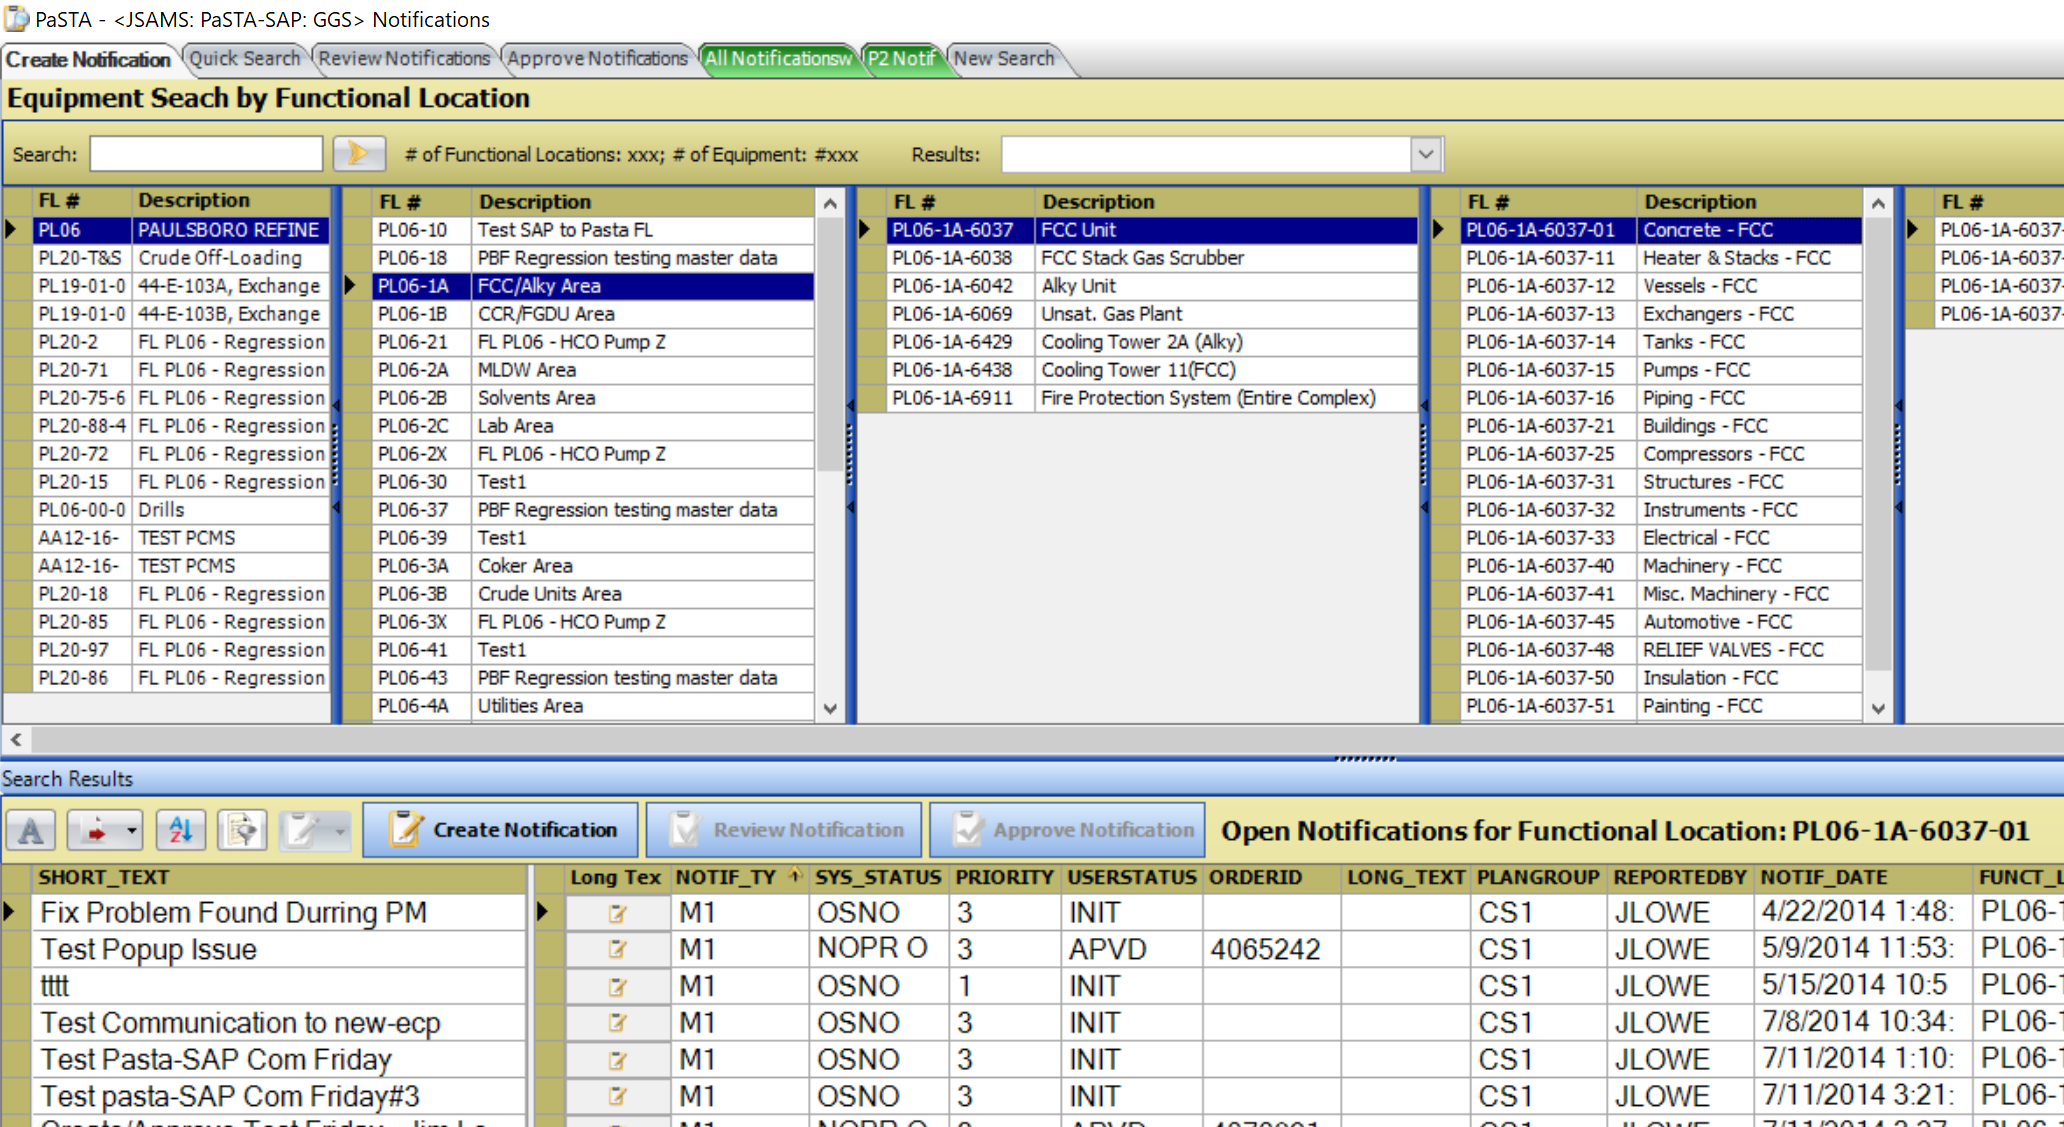Click the SHORT_TEXT column header

pos(280,877)
